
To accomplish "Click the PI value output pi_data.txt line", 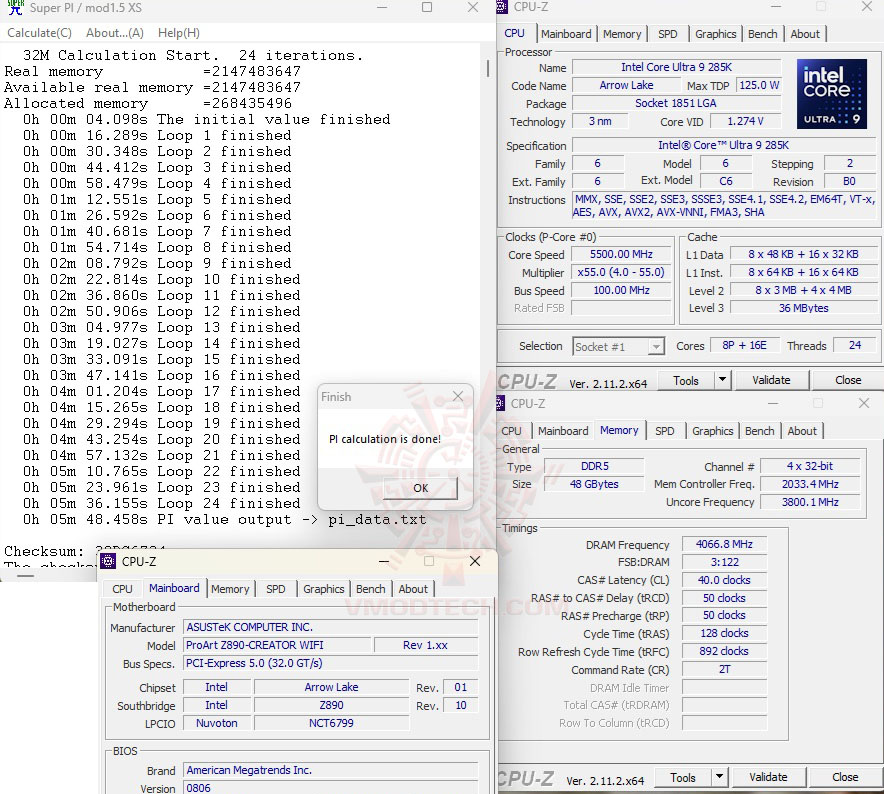I will coord(224,519).
